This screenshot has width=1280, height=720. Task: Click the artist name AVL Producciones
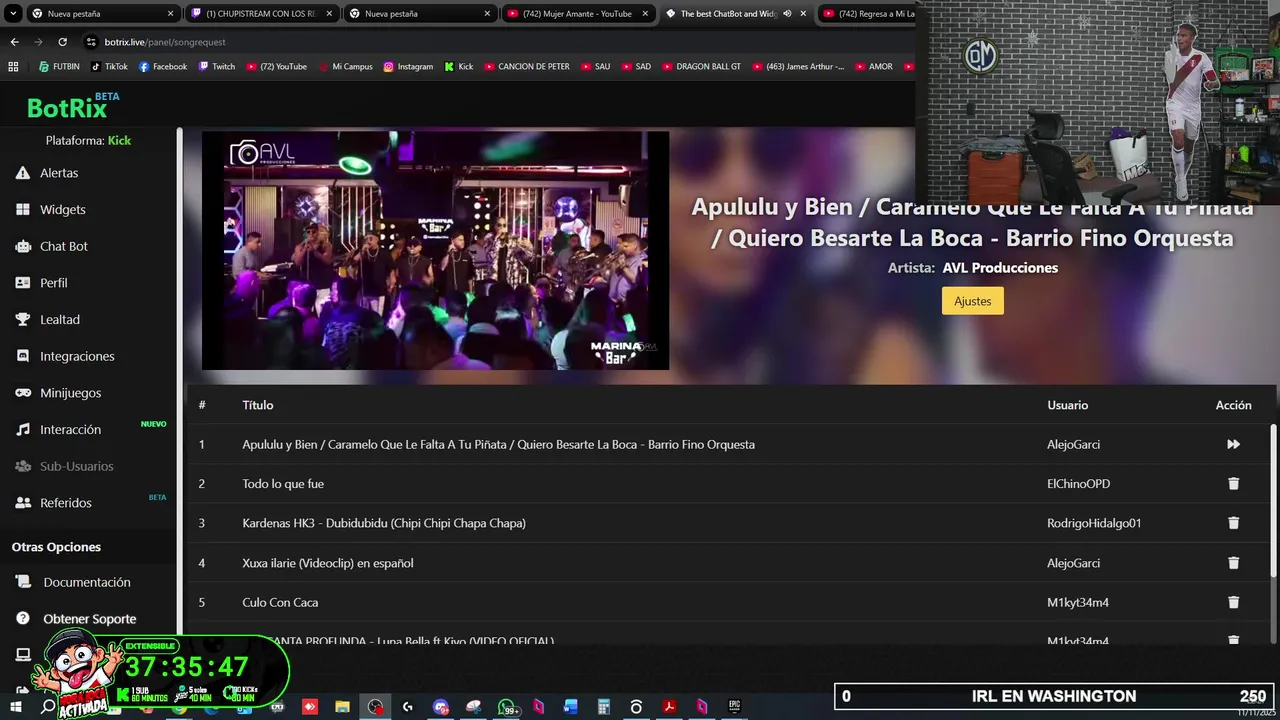(1000, 268)
